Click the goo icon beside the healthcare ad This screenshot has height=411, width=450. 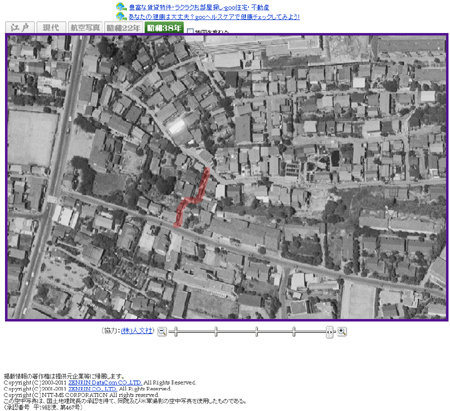coord(121,16)
